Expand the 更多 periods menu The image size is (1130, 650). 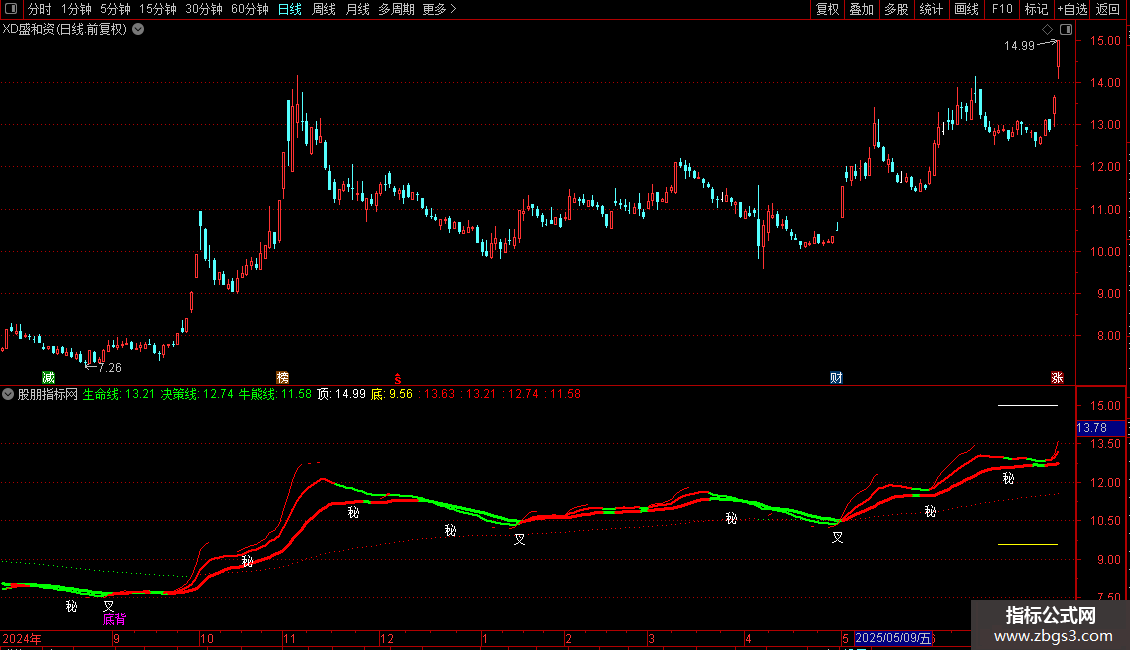coord(439,9)
